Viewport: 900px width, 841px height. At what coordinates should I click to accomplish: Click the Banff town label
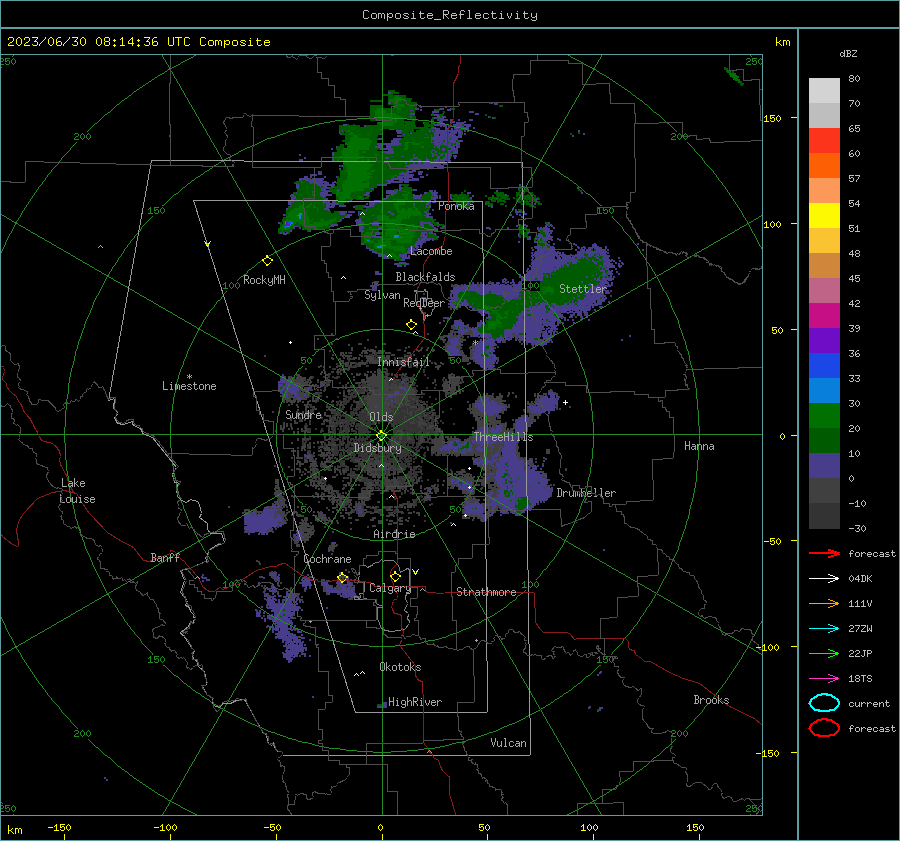pos(165,558)
